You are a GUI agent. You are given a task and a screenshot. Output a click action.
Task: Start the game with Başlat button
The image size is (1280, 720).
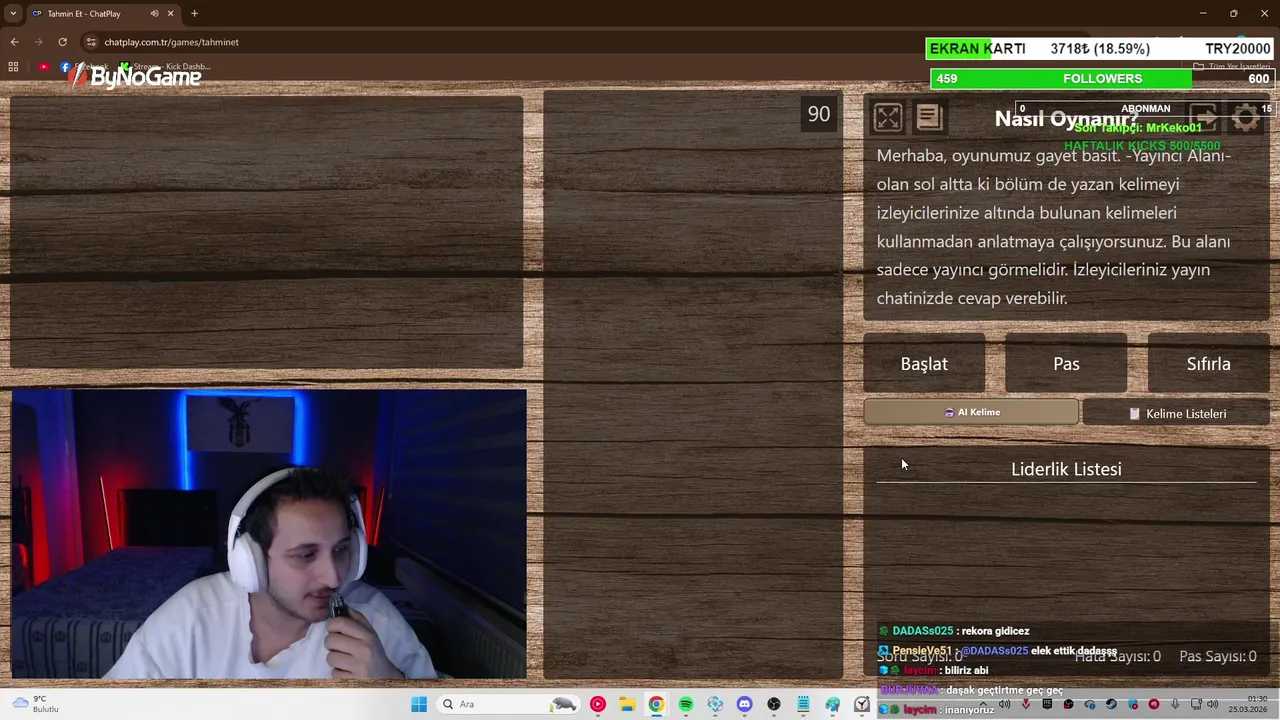coord(924,364)
